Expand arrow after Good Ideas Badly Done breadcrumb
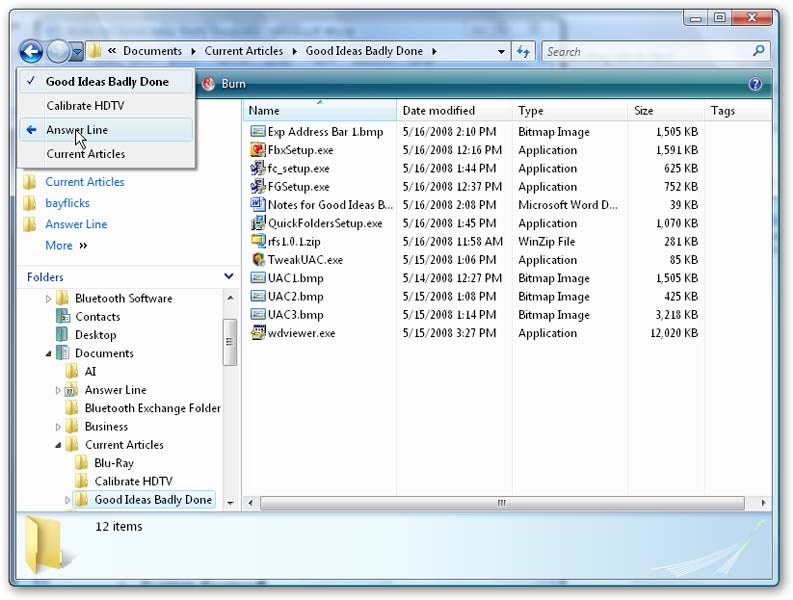The width and height of the screenshot is (793, 600). tap(434, 52)
